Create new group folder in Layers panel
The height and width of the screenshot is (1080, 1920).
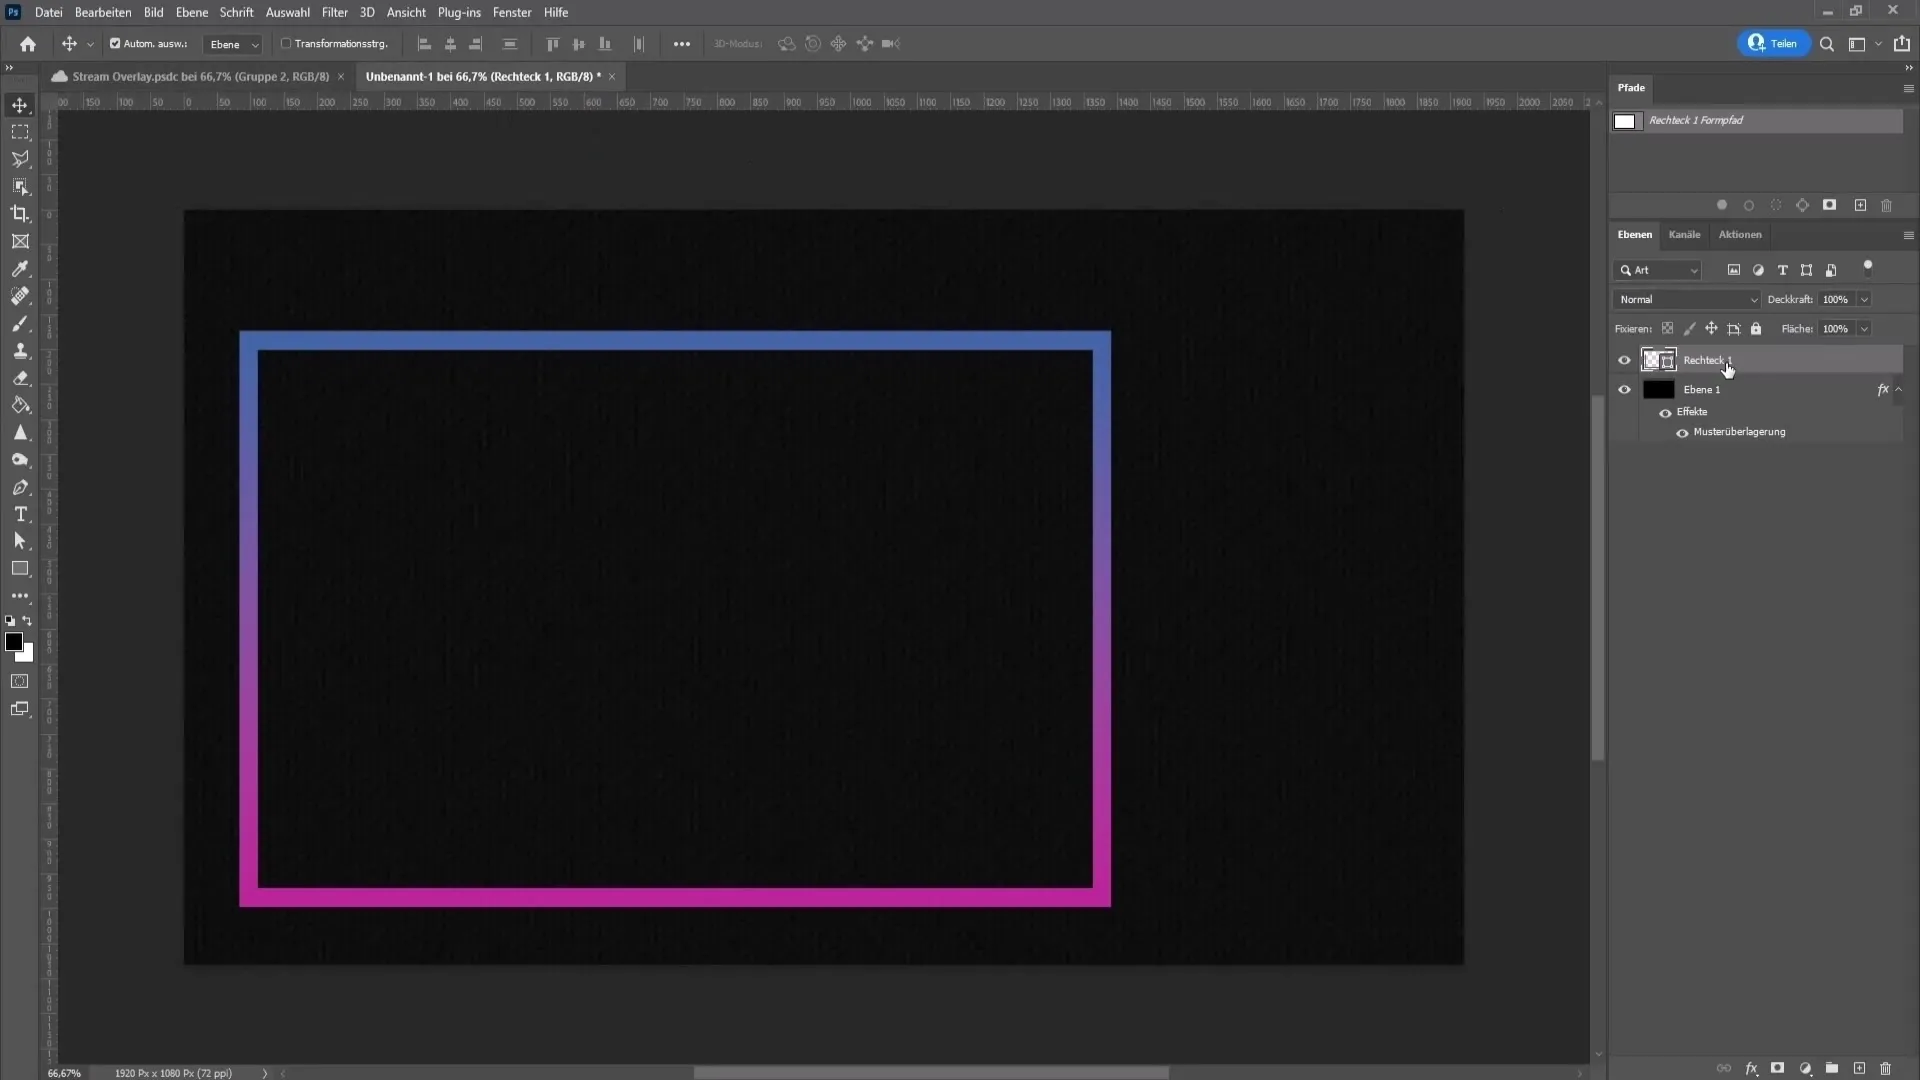tap(1832, 1068)
